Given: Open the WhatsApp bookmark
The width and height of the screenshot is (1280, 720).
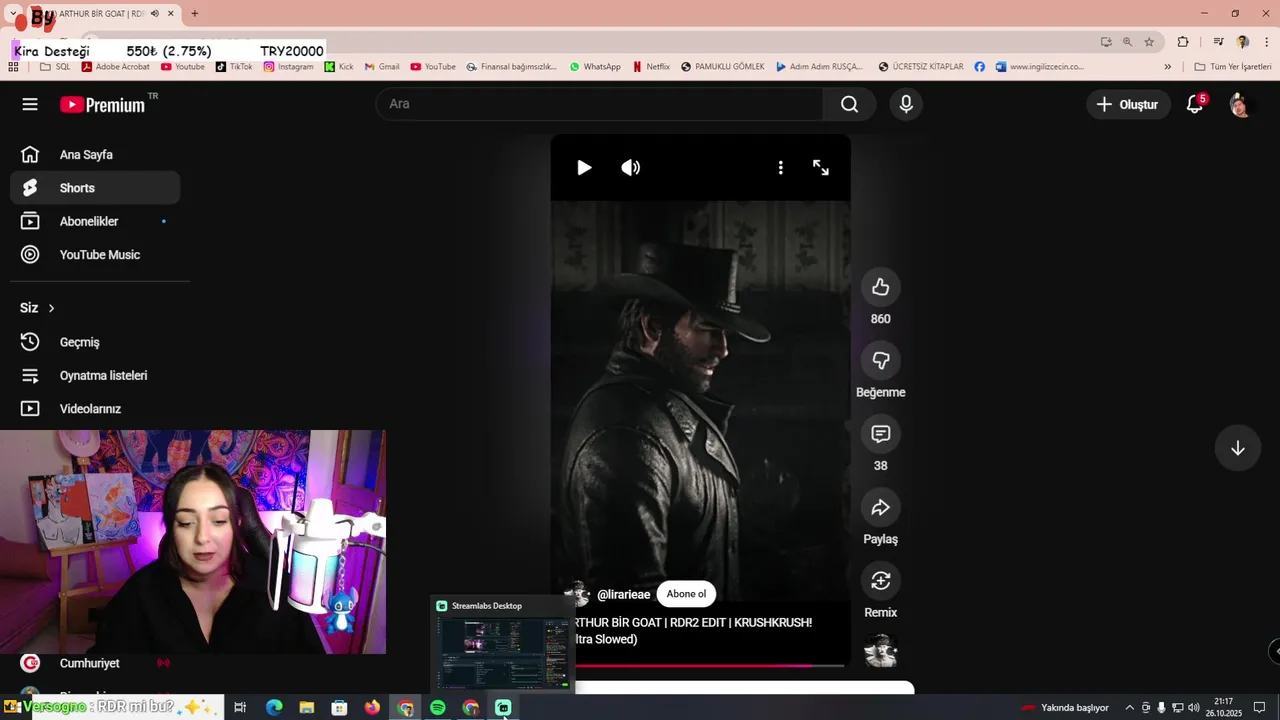Looking at the screenshot, I should click(595, 67).
